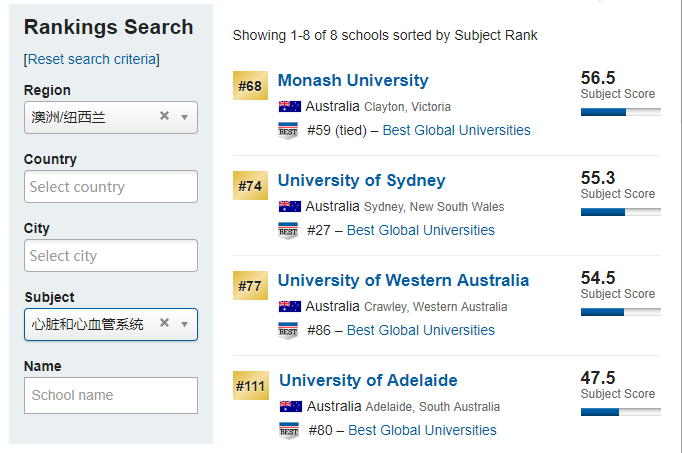Open the Subject dropdown arrow
682x453 pixels.
pos(184,324)
